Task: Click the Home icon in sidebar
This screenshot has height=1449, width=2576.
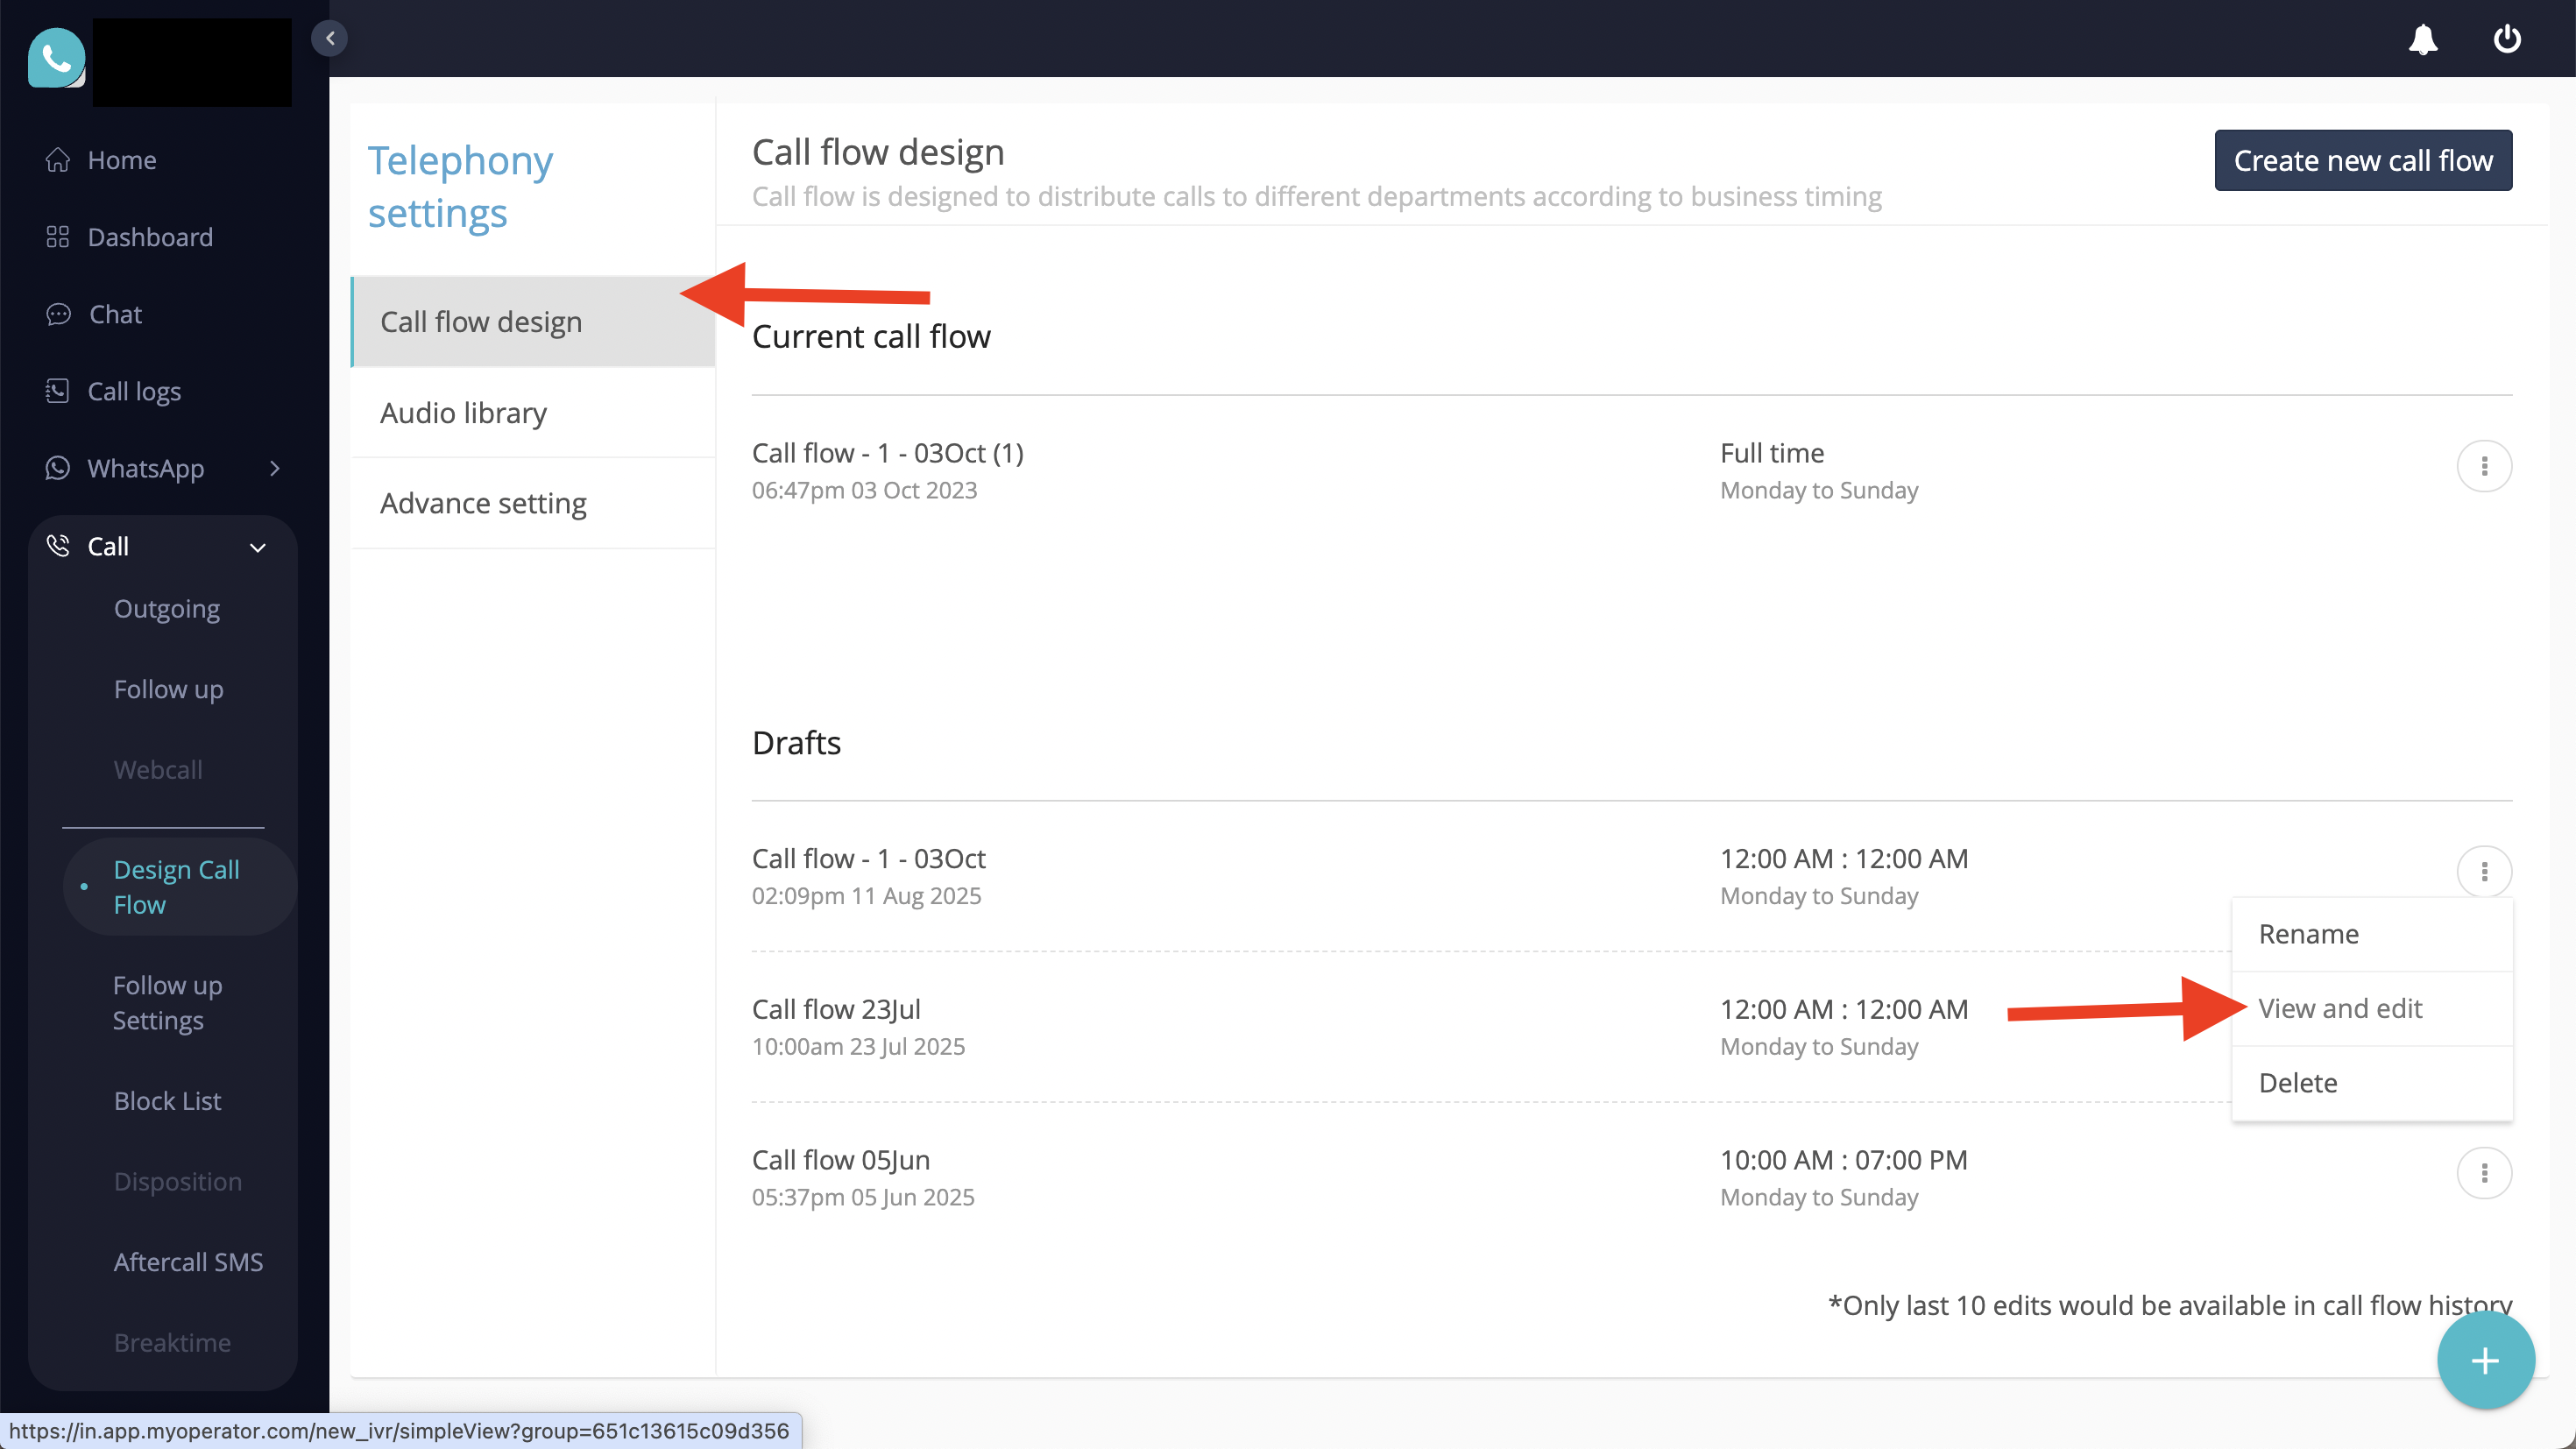Action: point(58,160)
